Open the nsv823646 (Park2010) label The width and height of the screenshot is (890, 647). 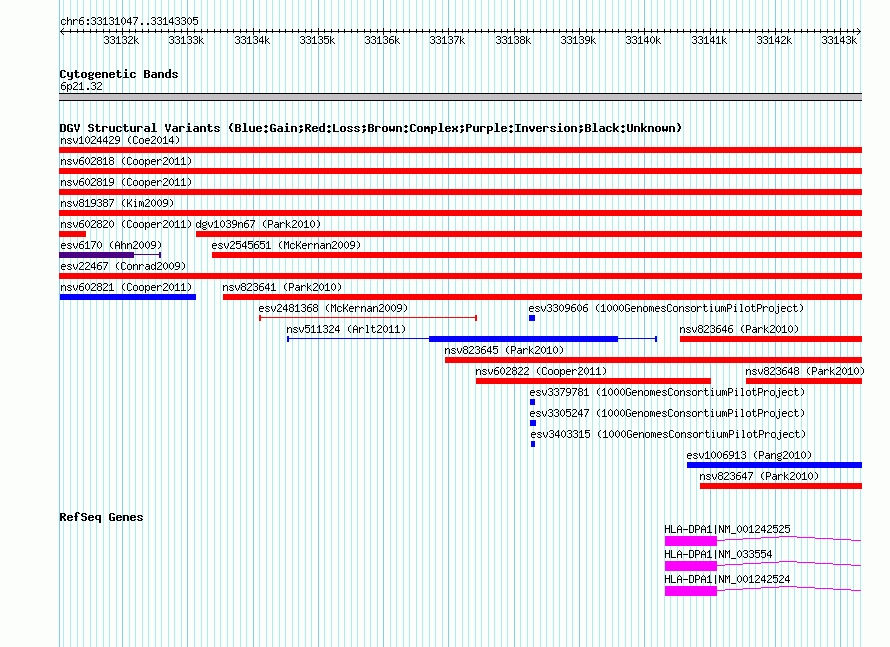point(739,329)
